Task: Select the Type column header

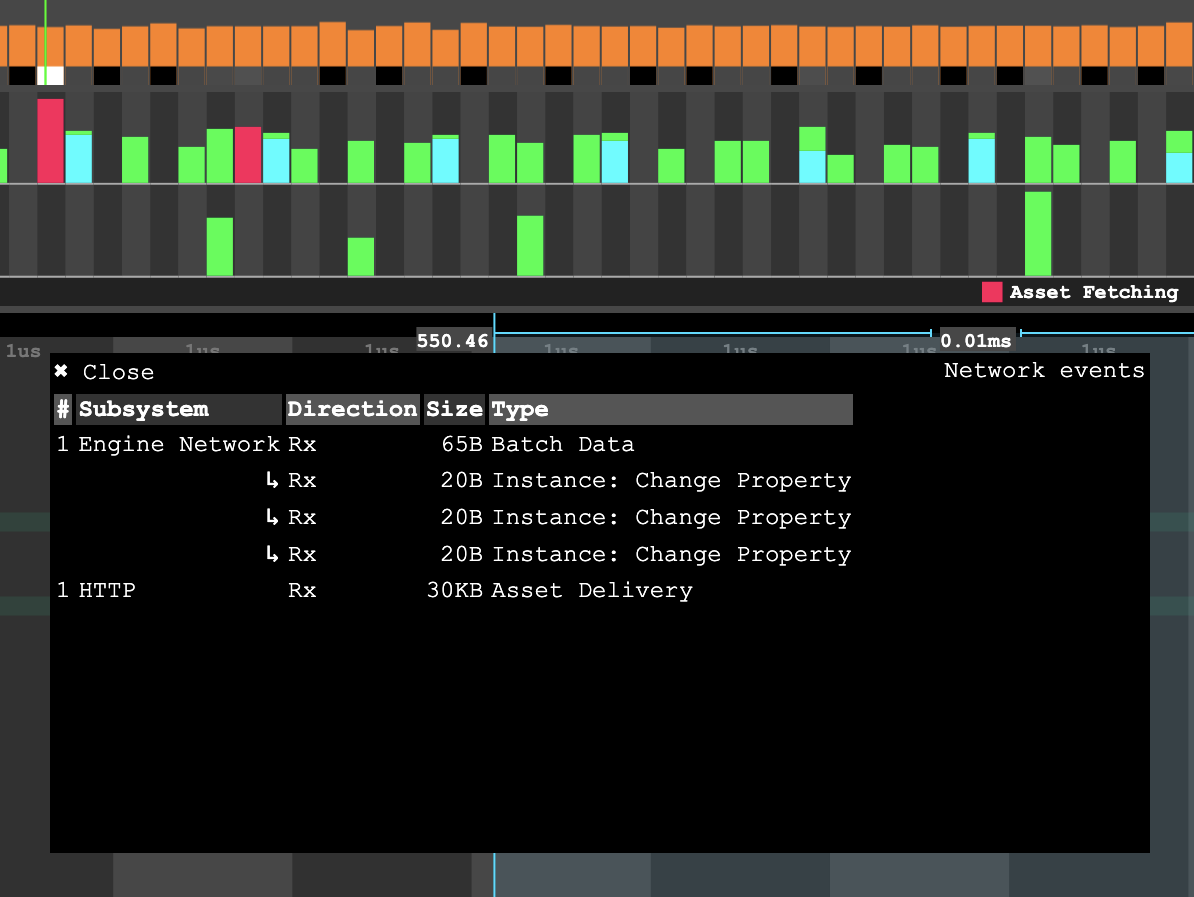Action: (671, 409)
